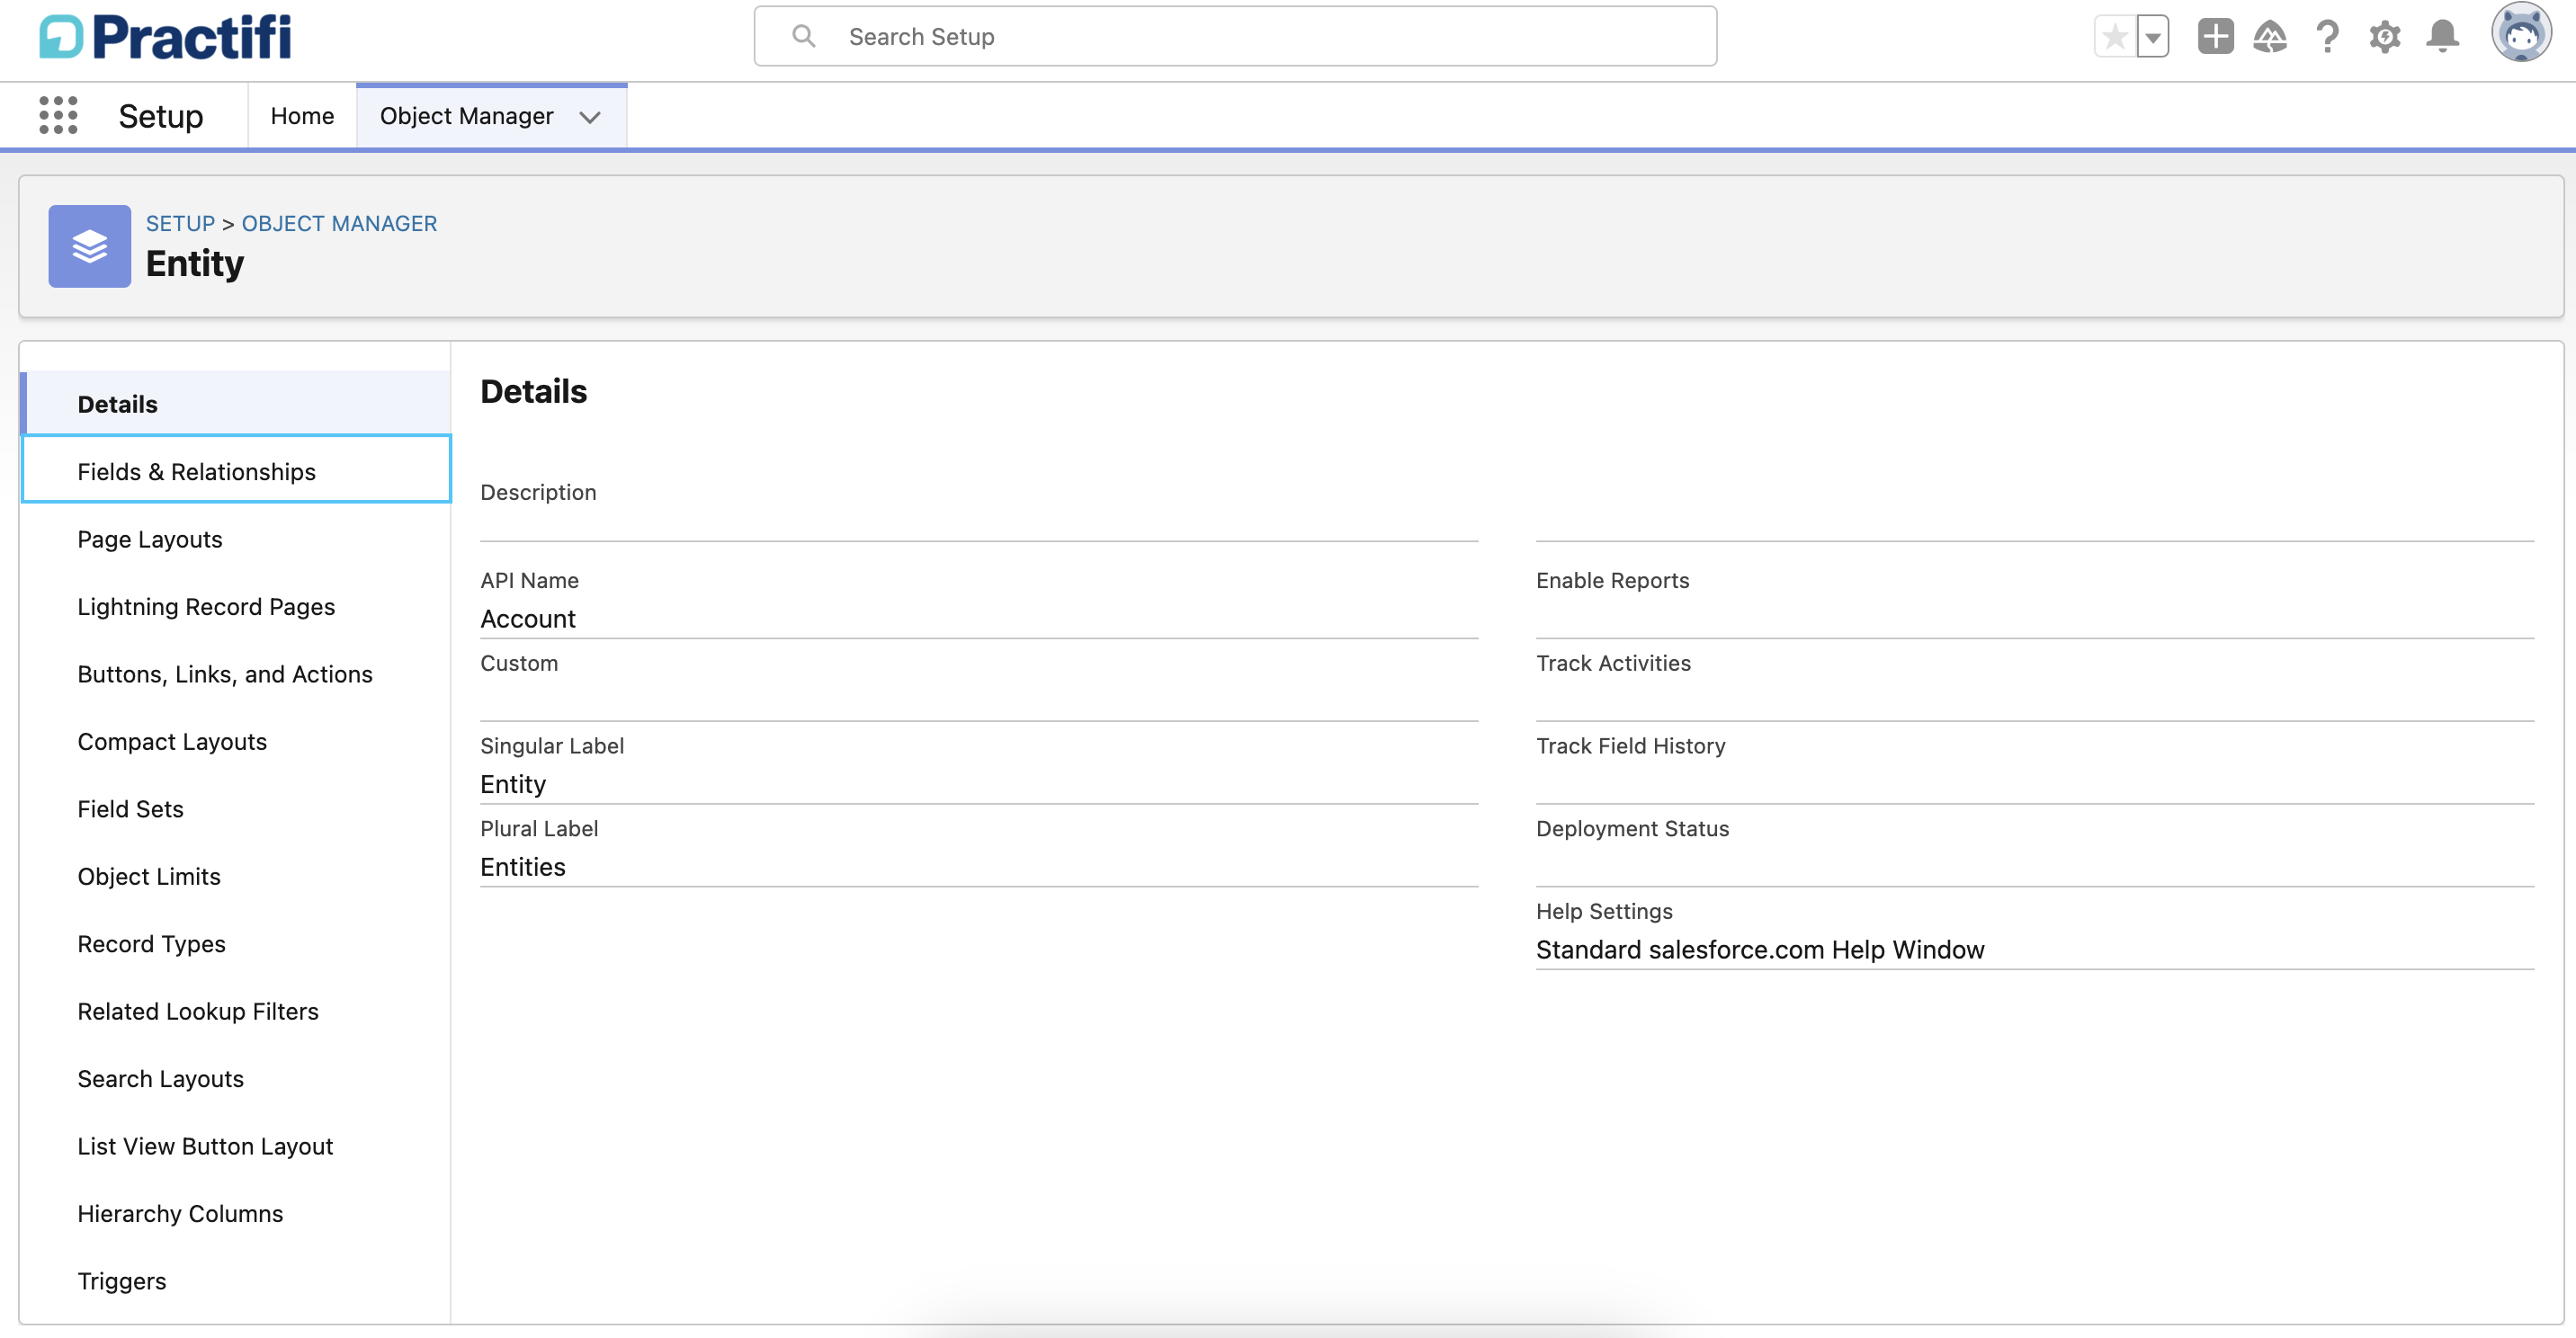Click the Entity object layers icon
Screen dimensions: 2576x1338
[89, 246]
